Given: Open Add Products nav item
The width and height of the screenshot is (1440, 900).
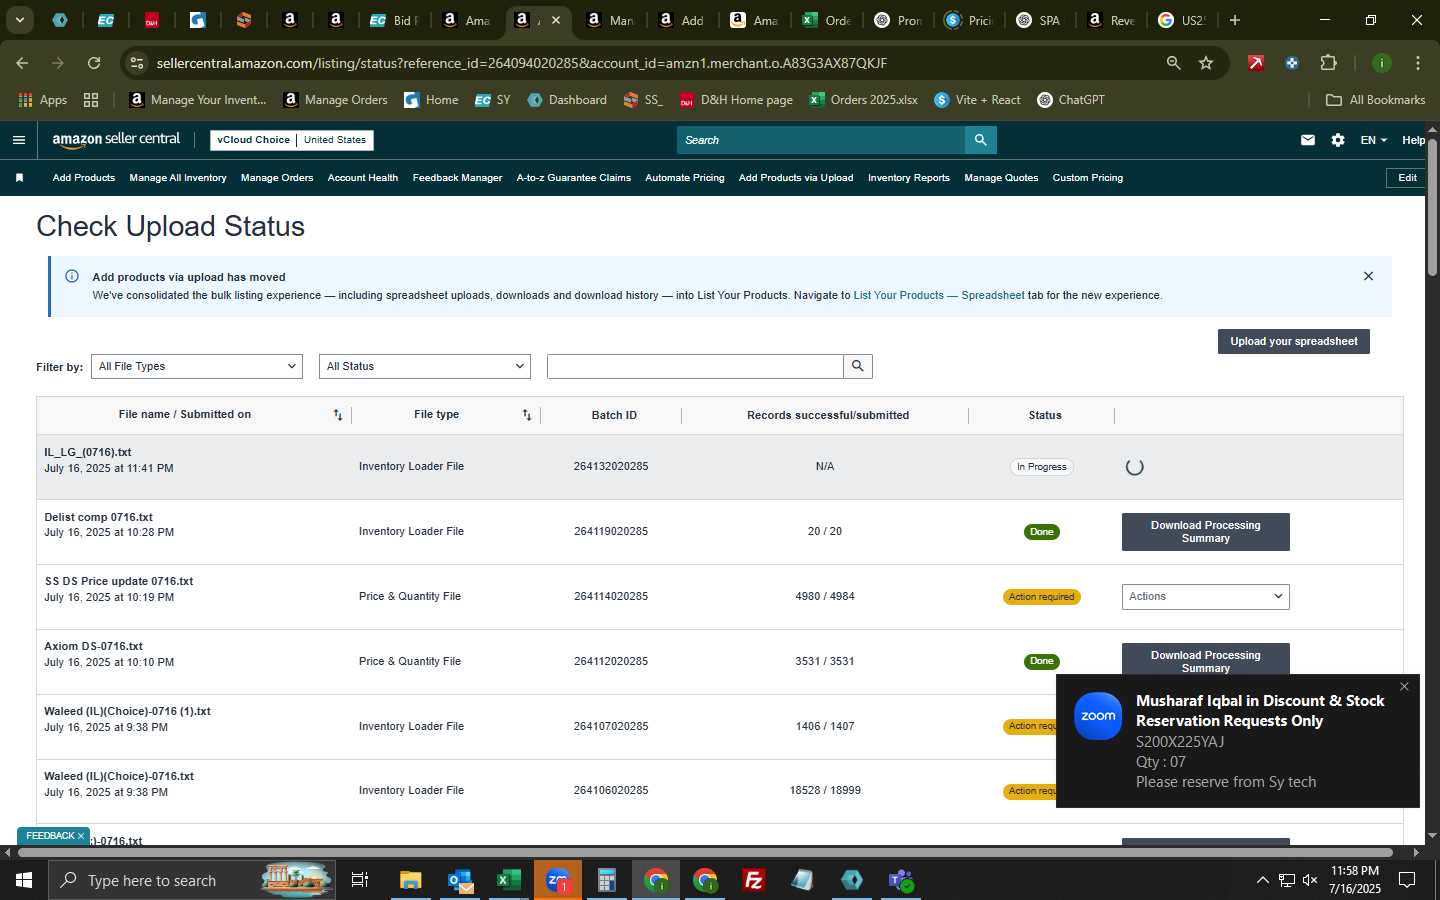Looking at the screenshot, I should point(84,178).
